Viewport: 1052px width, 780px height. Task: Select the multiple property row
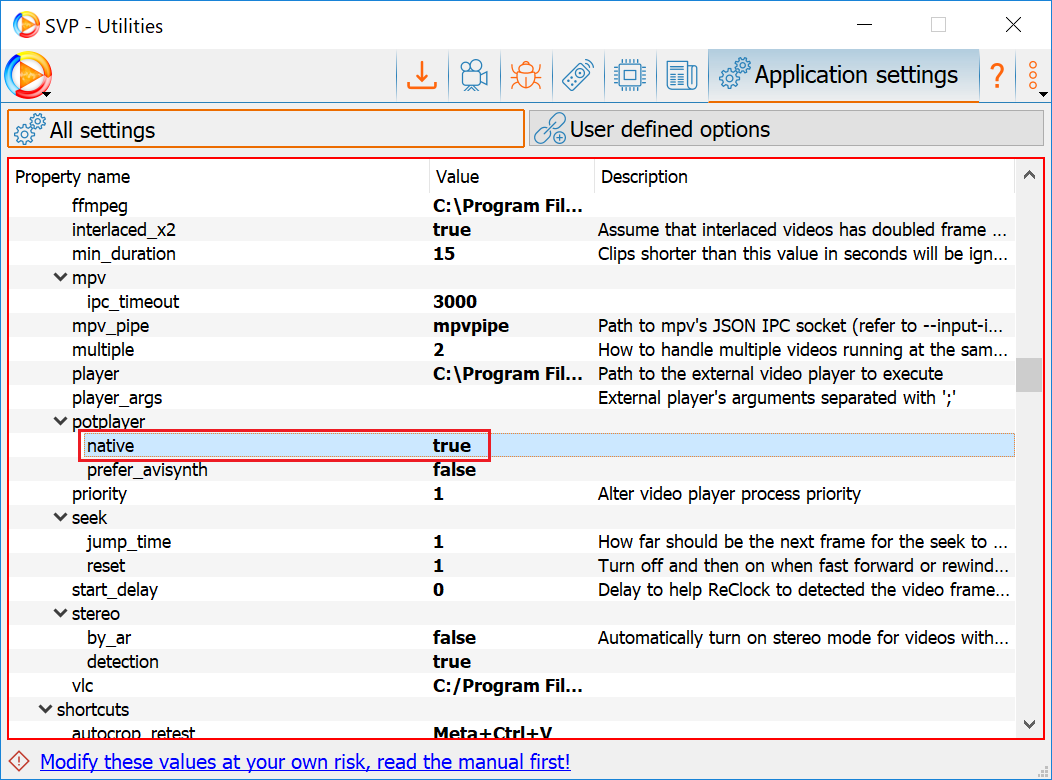pyautogui.click(x=511, y=349)
